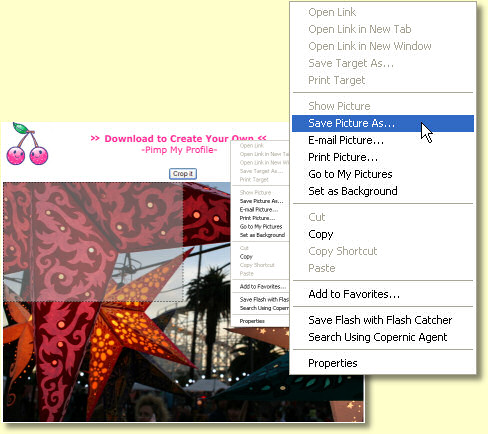Click the Pimp My Profile pink text
Image resolution: width=488 pixels, height=434 pixels.
coord(179,150)
